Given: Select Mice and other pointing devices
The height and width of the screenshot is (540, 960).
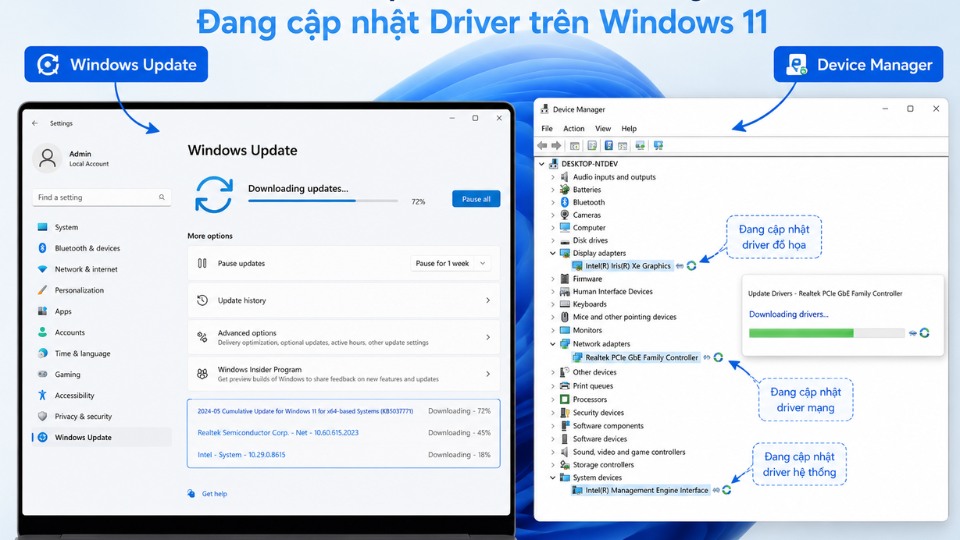Looking at the screenshot, I should tap(624, 317).
